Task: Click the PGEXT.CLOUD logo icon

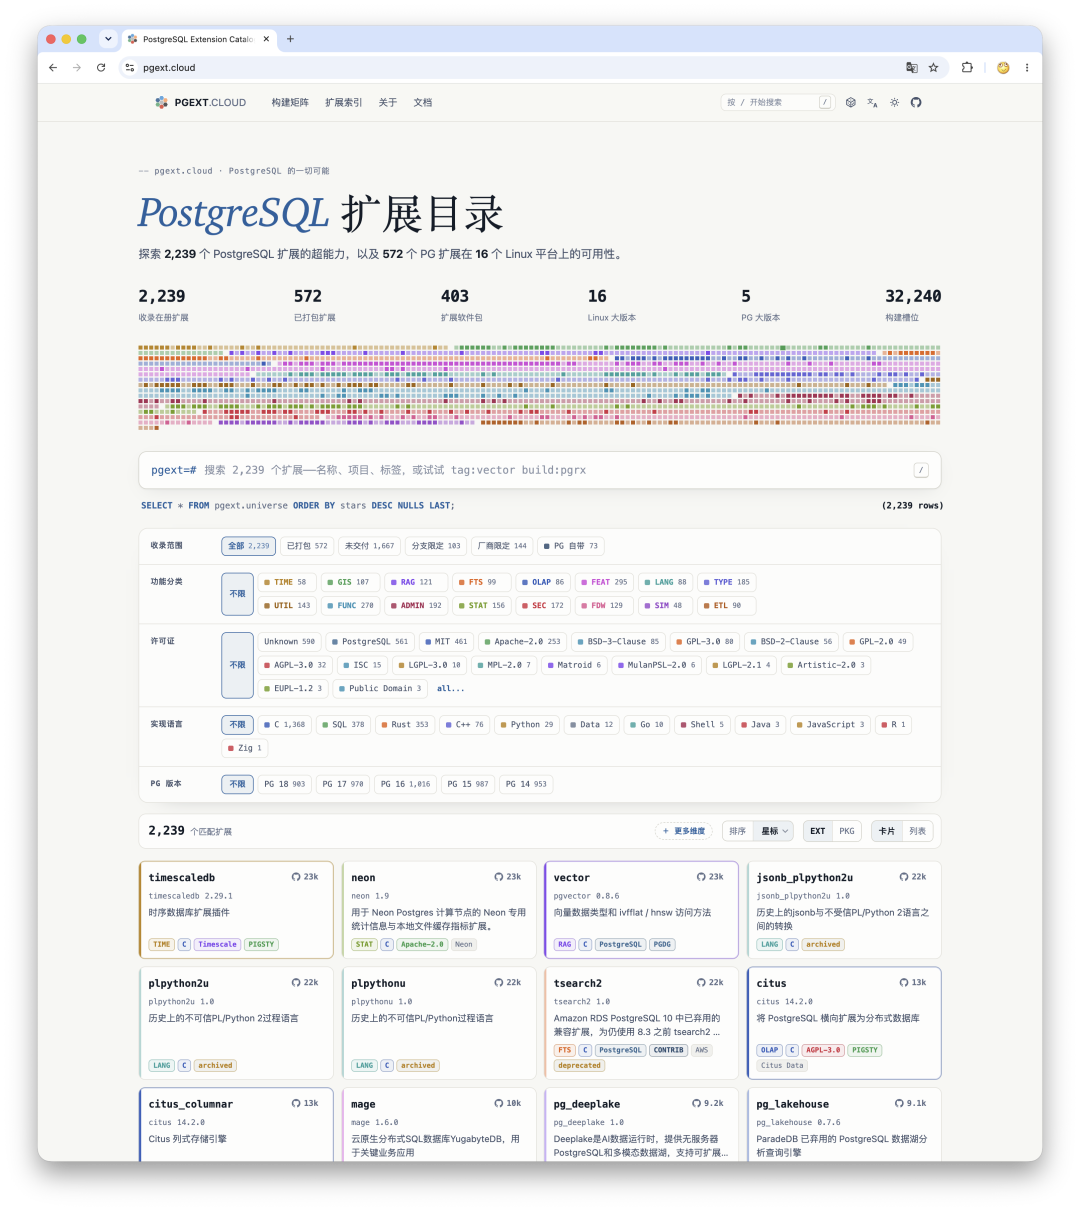Action: click(161, 102)
